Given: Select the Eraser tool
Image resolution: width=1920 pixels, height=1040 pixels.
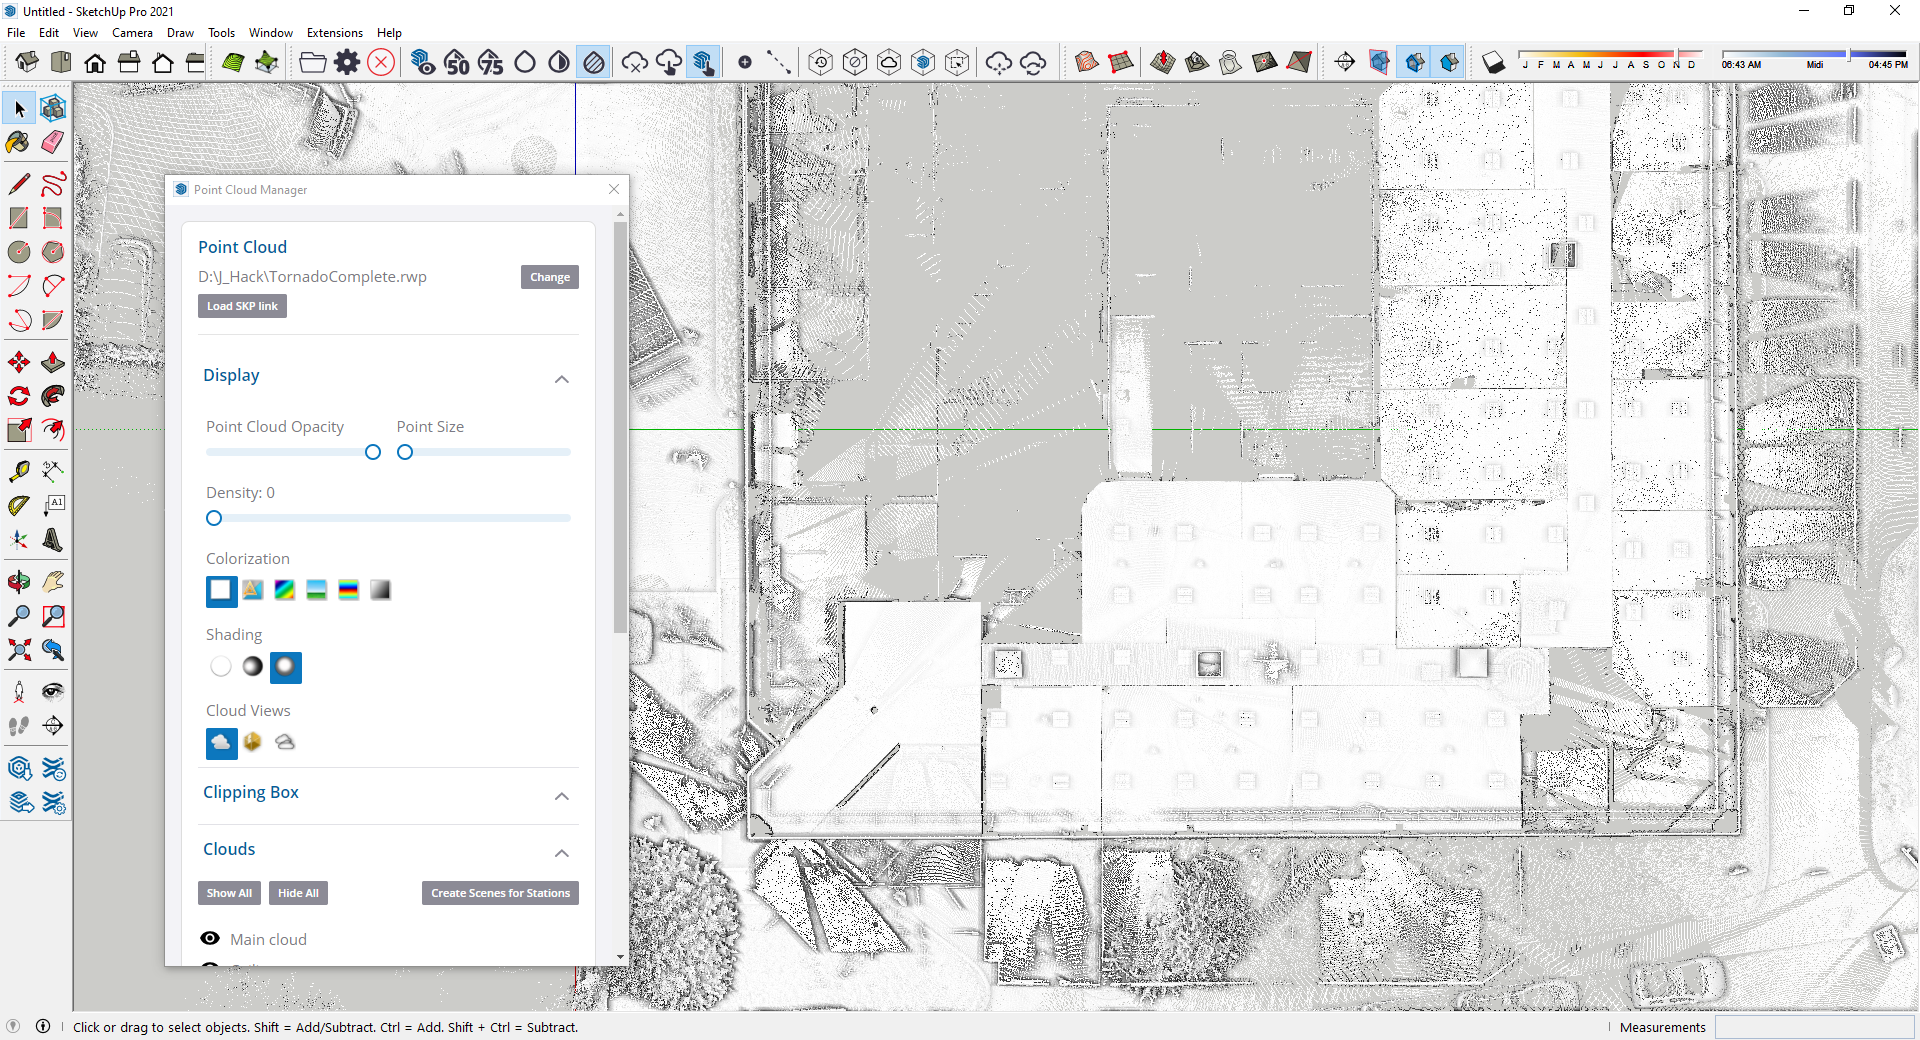Looking at the screenshot, I should tap(53, 142).
